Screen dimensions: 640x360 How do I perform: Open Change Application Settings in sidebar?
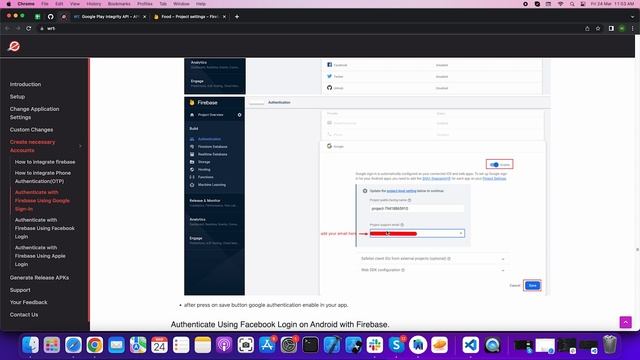[34, 113]
